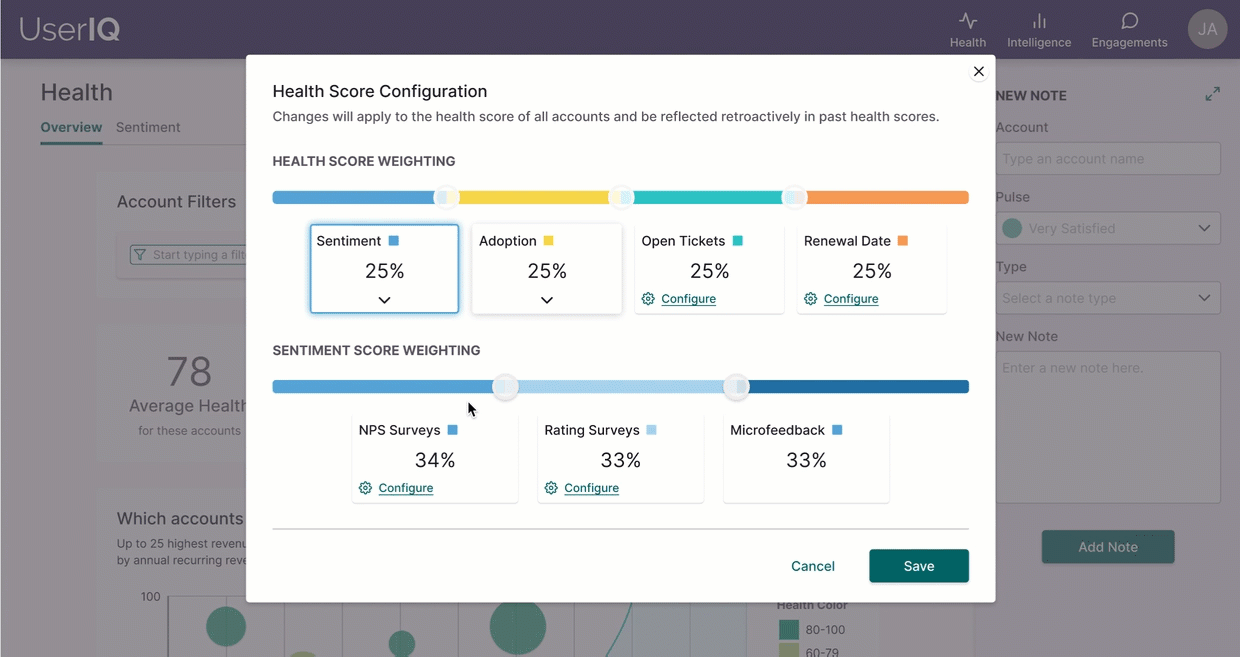Open the Engagements navigation icon
1240x657 pixels.
coord(1129,21)
